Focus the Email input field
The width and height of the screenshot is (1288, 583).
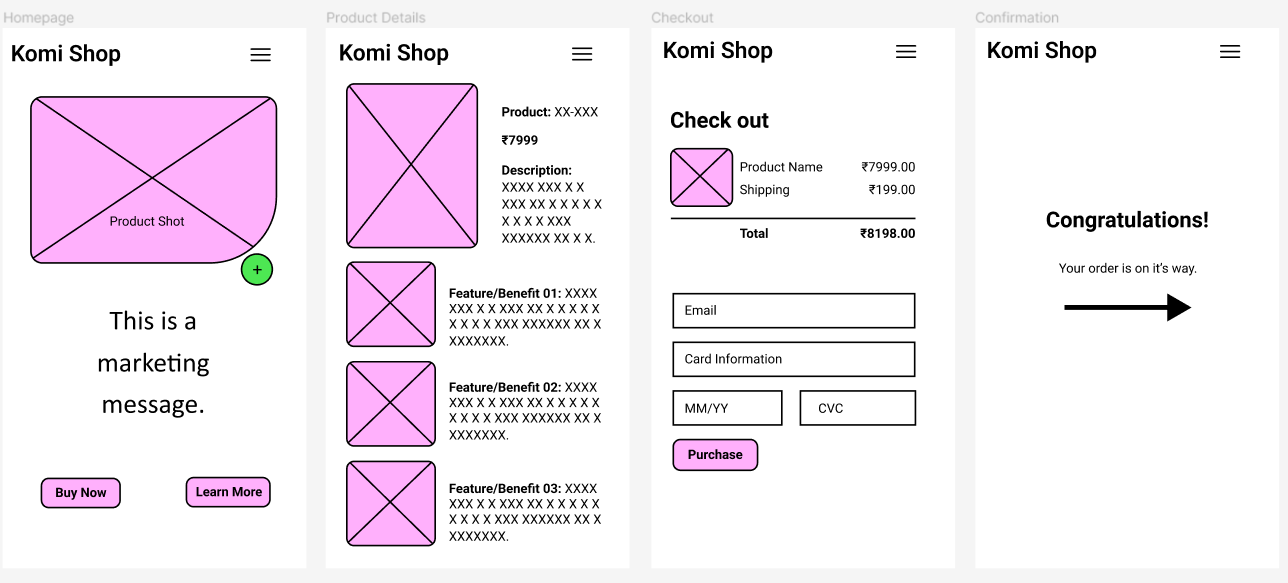(793, 311)
